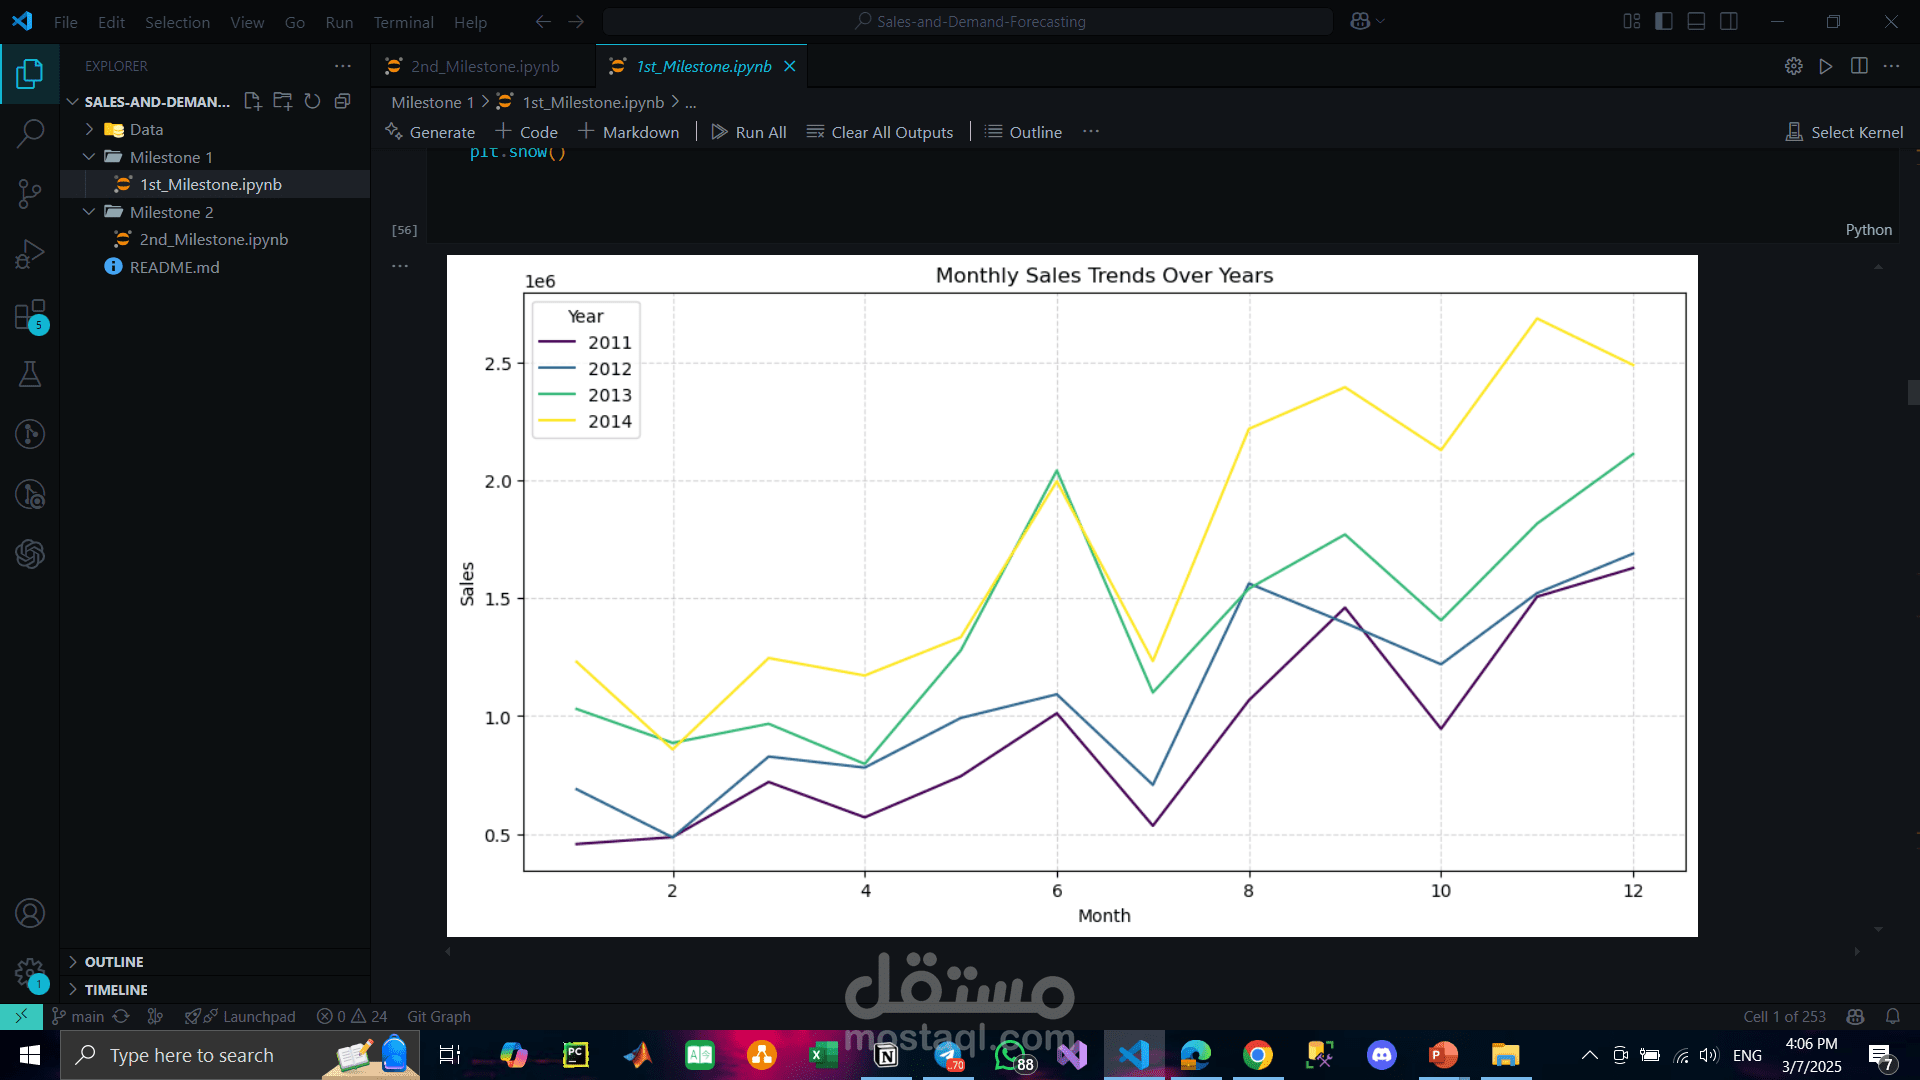Open the Source Control view
The width and height of the screenshot is (1920, 1080).
pyautogui.click(x=30, y=193)
